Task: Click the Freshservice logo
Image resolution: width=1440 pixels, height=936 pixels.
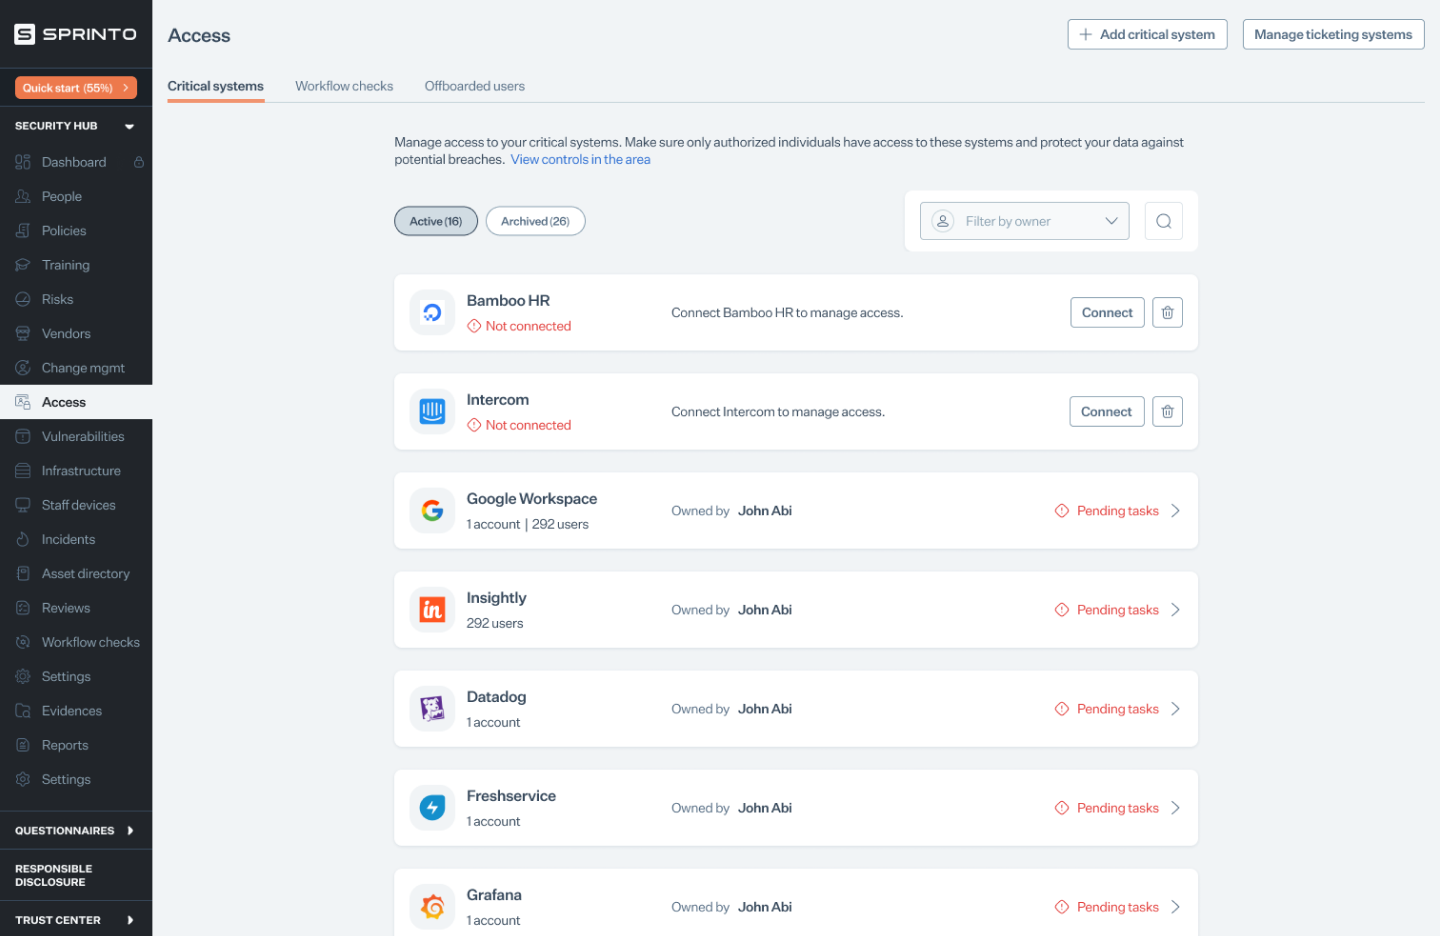Action: 432,808
